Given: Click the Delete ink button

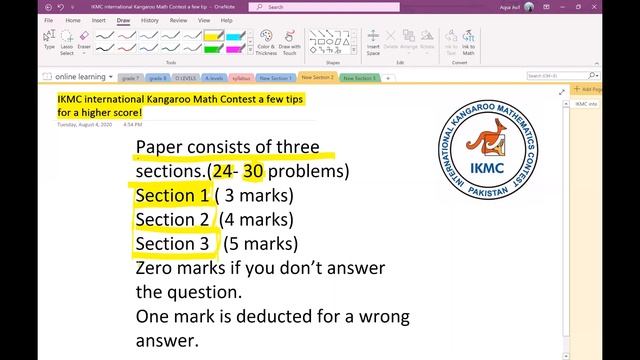Looking at the screenshot, I should 391,40.
